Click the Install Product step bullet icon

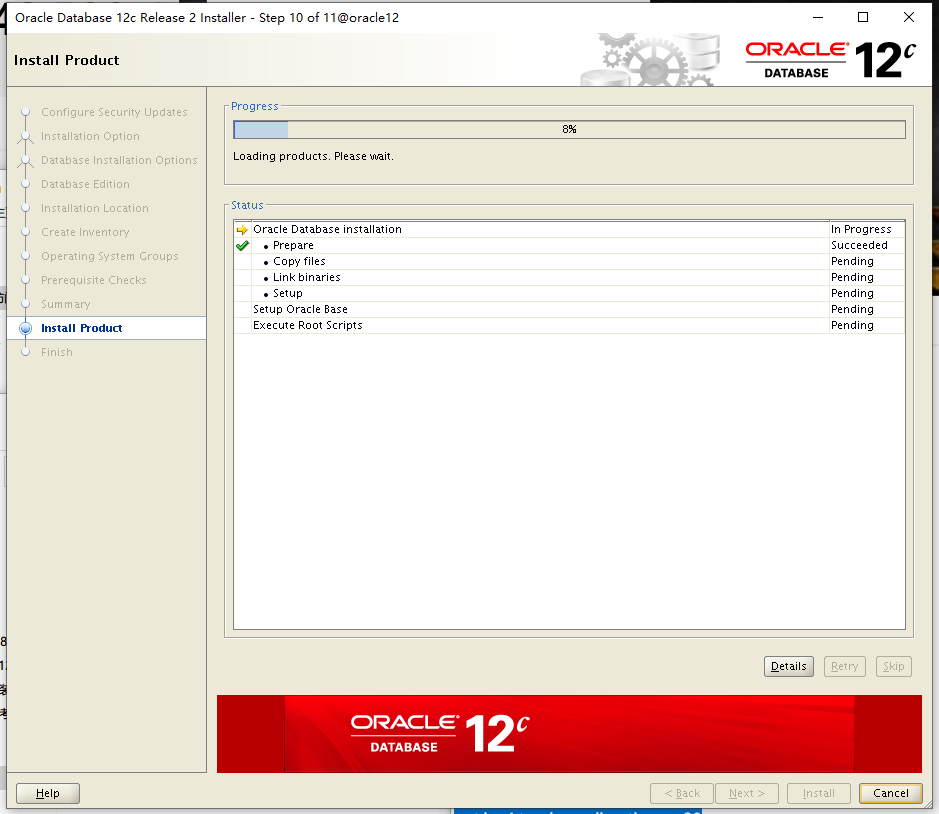[26, 328]
